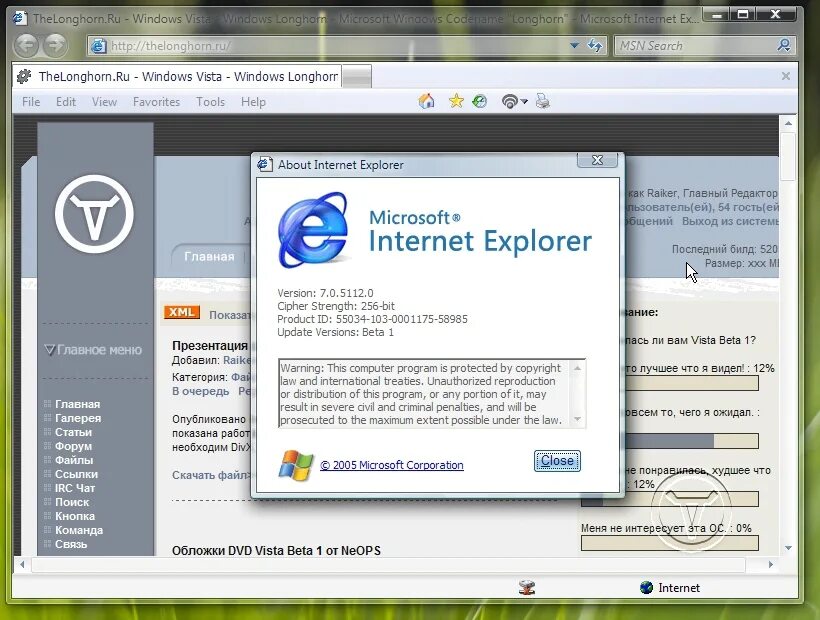Click the MSN Search input box

696,46
